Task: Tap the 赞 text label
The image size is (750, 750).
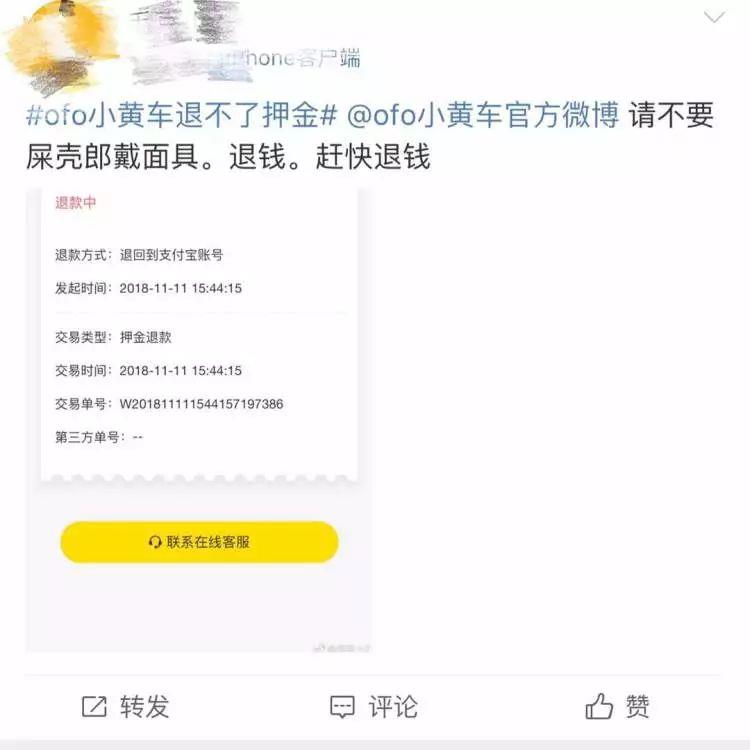Action: pyautogui.click(x=638, y=706)
